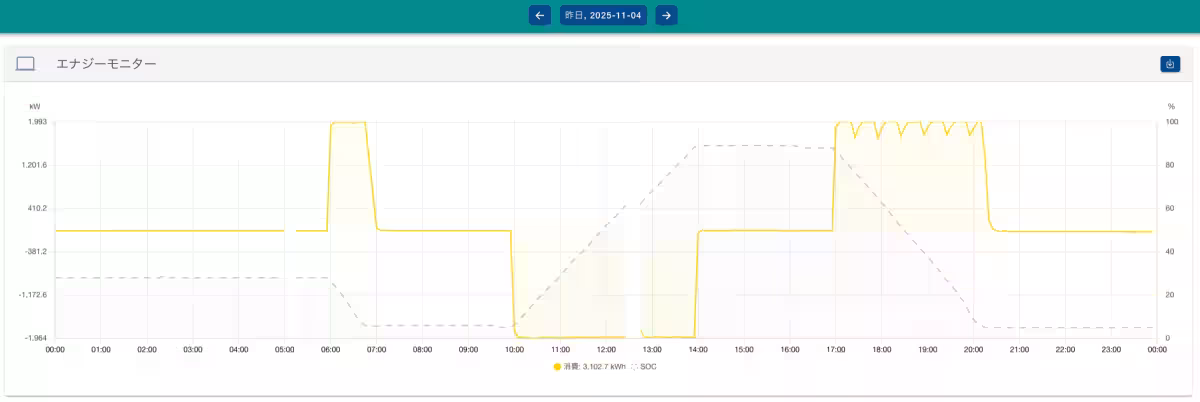Screen dimensions: 1200x402
Task: Click the 15:00 label on time axis
Action: click(x=744, y=350)
